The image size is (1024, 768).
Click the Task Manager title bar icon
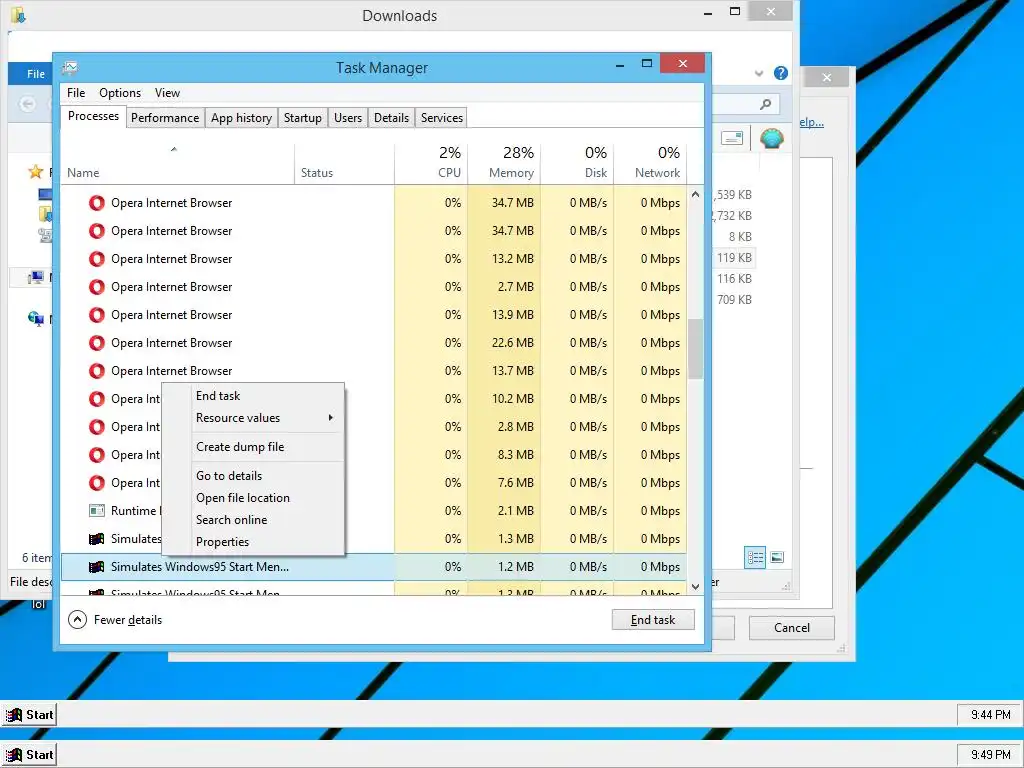pos(70,67)
